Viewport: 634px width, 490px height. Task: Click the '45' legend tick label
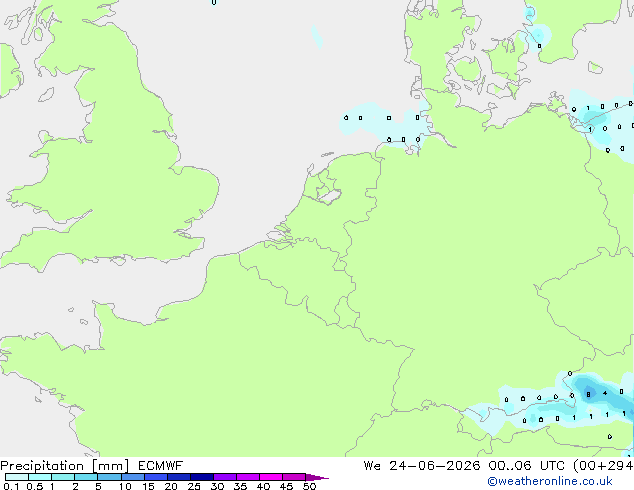tap(286, 486)
